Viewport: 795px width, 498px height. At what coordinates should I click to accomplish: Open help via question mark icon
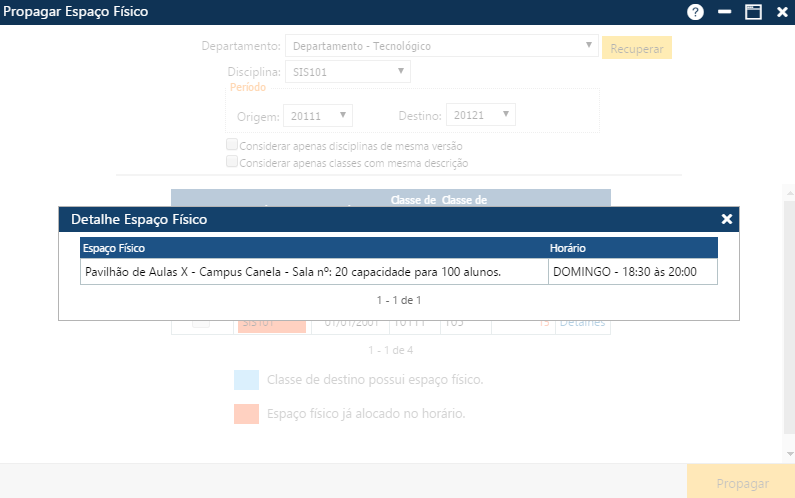pyautogui.click(x=695, y=12)
